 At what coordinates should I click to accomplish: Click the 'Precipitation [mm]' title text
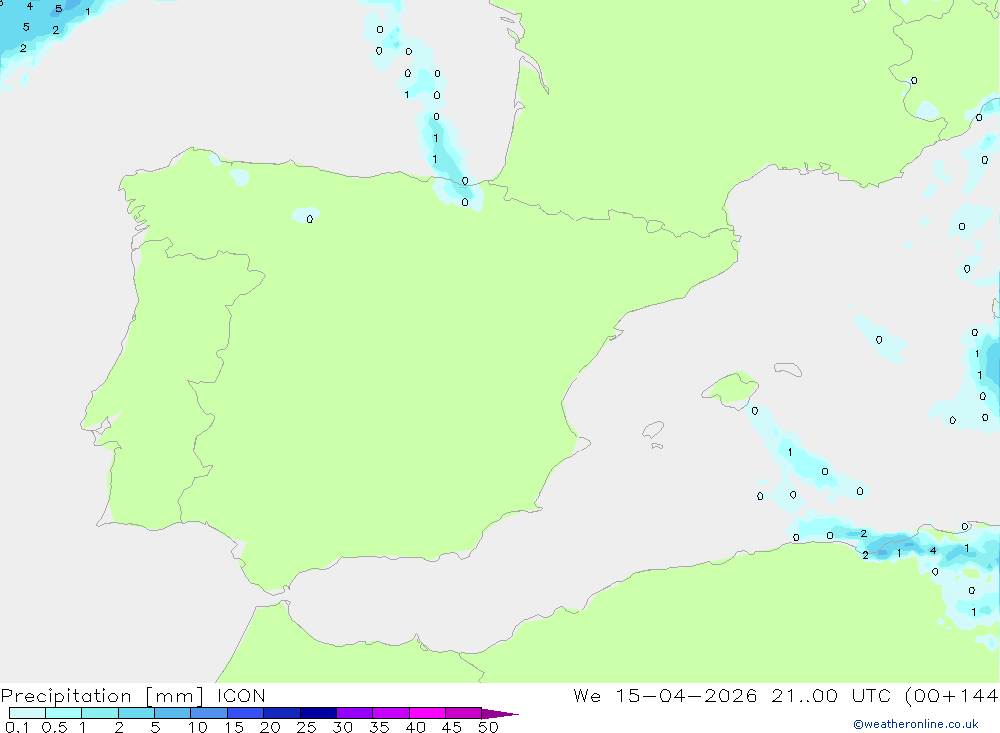102,696
